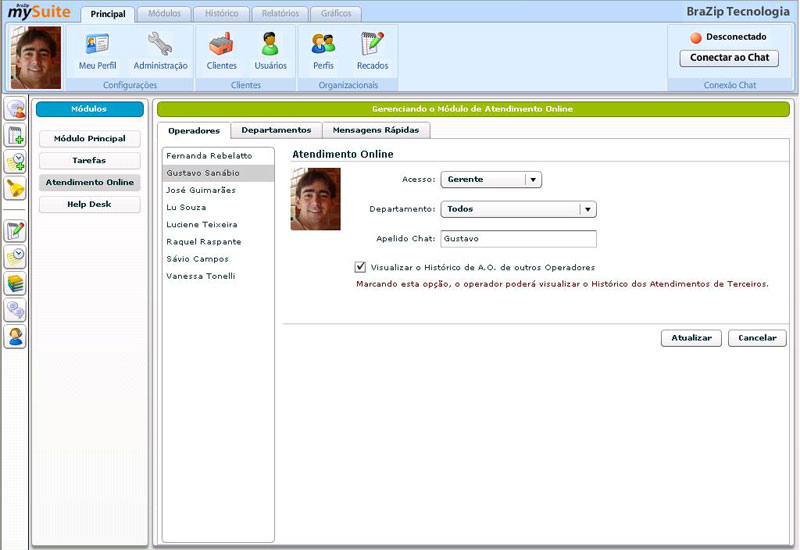The image size is (800, 550).
Task: Click the stacked books sidebar icon
Action: coord(15,284)
